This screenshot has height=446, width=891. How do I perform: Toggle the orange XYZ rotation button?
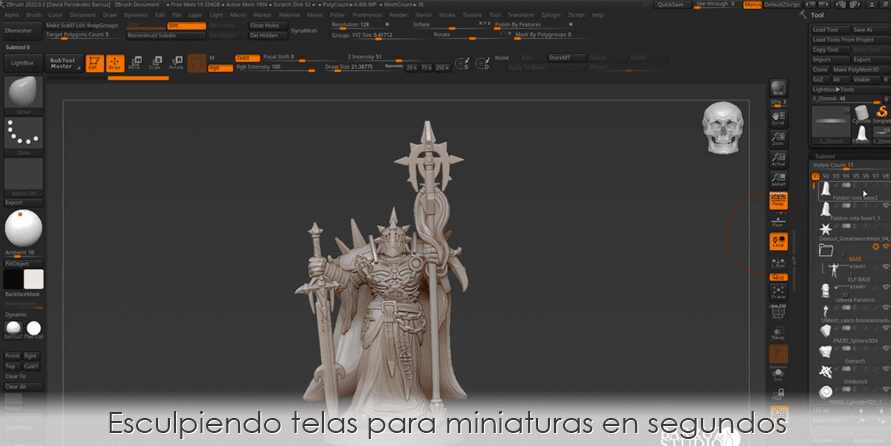tap(778, 277)
